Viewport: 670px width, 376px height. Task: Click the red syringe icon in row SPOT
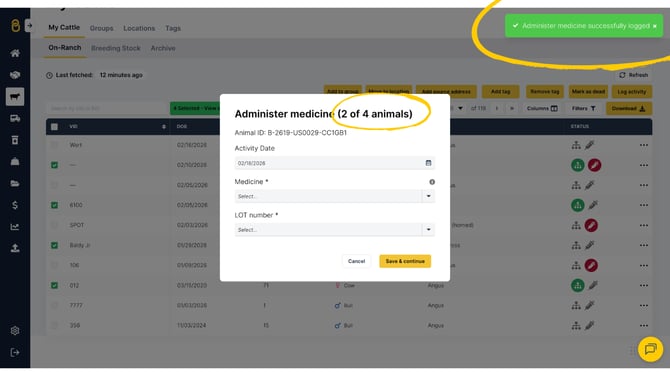pos(591,225)
